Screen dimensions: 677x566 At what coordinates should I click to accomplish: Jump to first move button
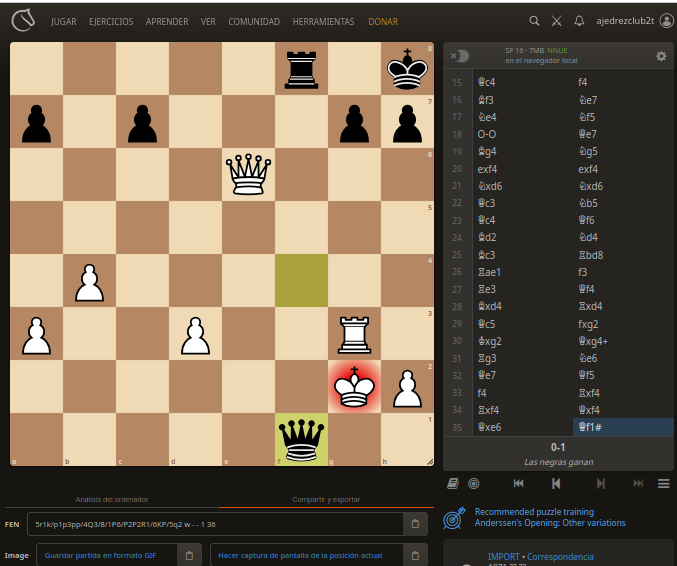coord(519,484)
